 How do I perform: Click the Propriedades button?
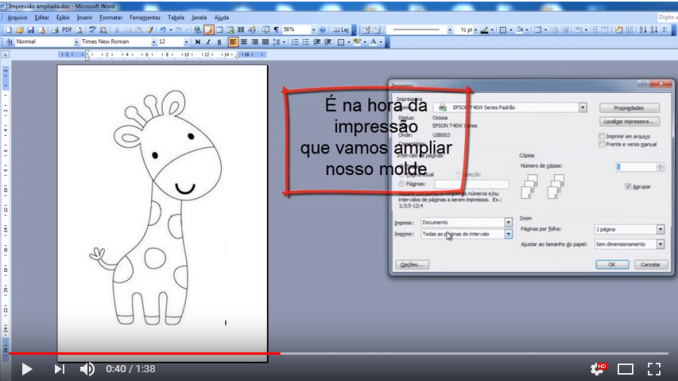pyautogui.click(x=629, y=108)
